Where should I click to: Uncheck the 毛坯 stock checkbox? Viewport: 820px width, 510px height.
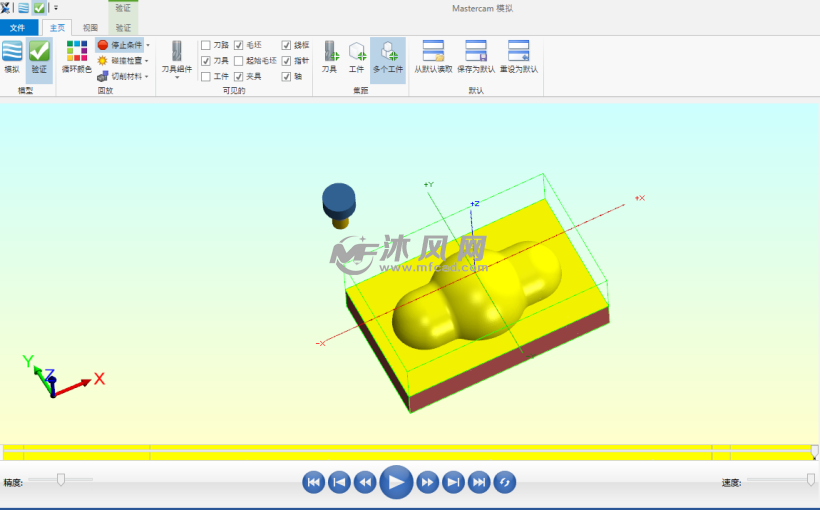pyautogui.click(x=238, y=46)
